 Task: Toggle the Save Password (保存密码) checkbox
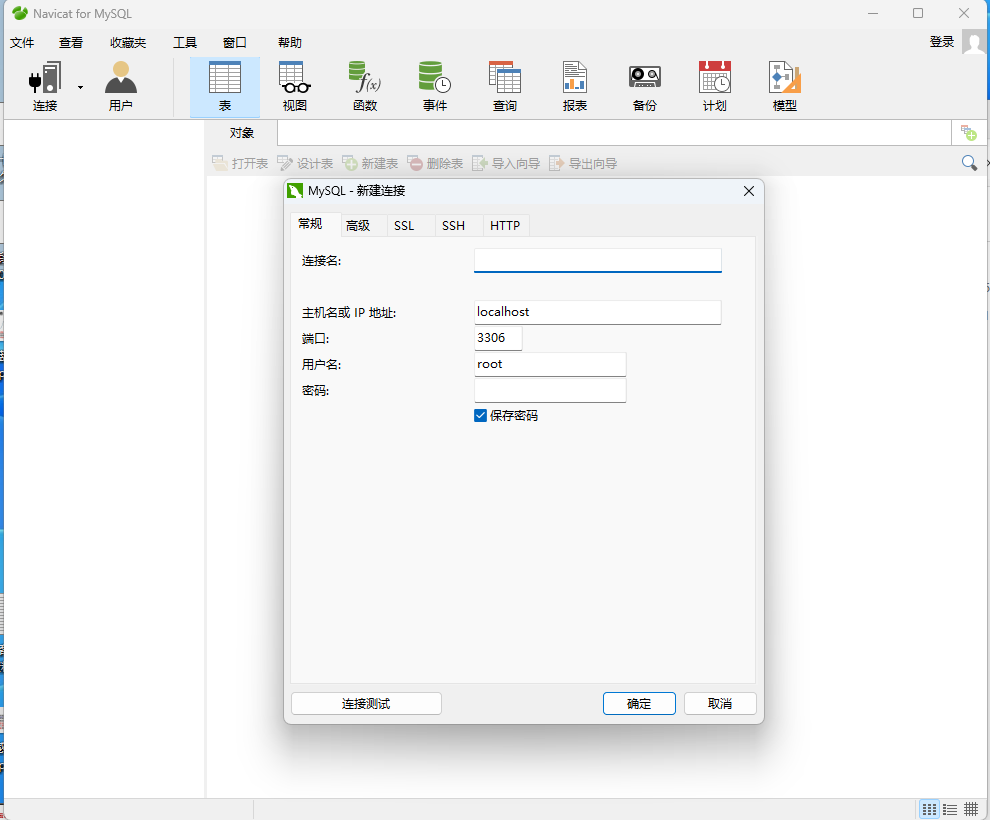480,415
